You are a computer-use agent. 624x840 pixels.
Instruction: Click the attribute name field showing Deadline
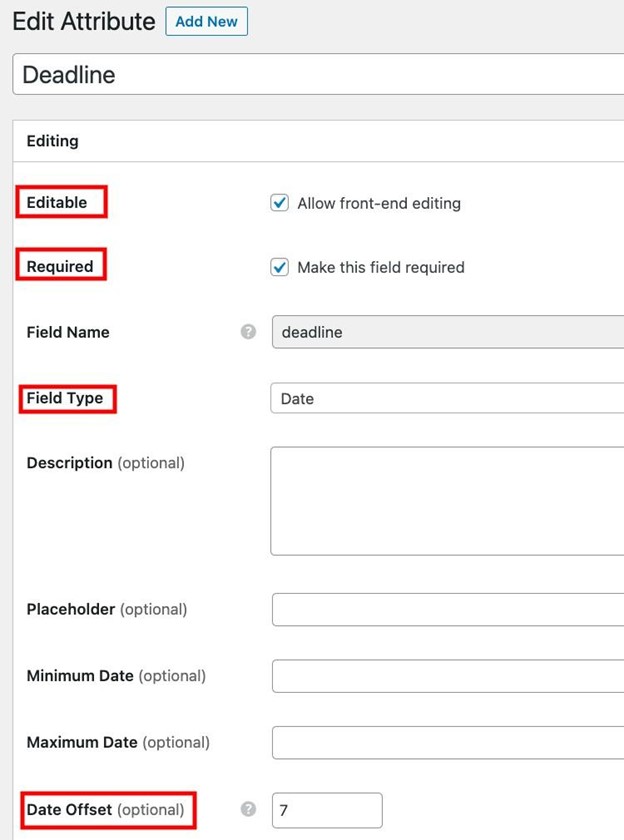300,75
